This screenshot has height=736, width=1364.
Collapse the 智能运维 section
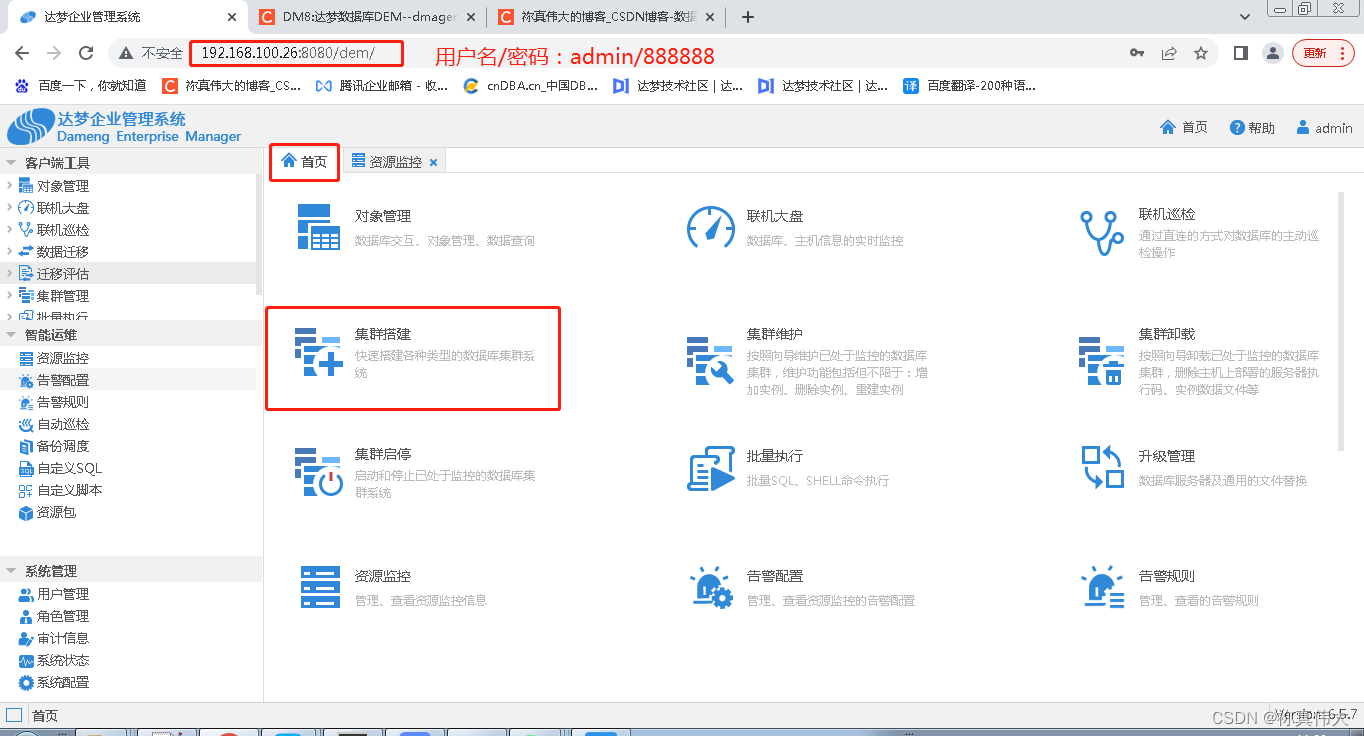tap(11, 335)
